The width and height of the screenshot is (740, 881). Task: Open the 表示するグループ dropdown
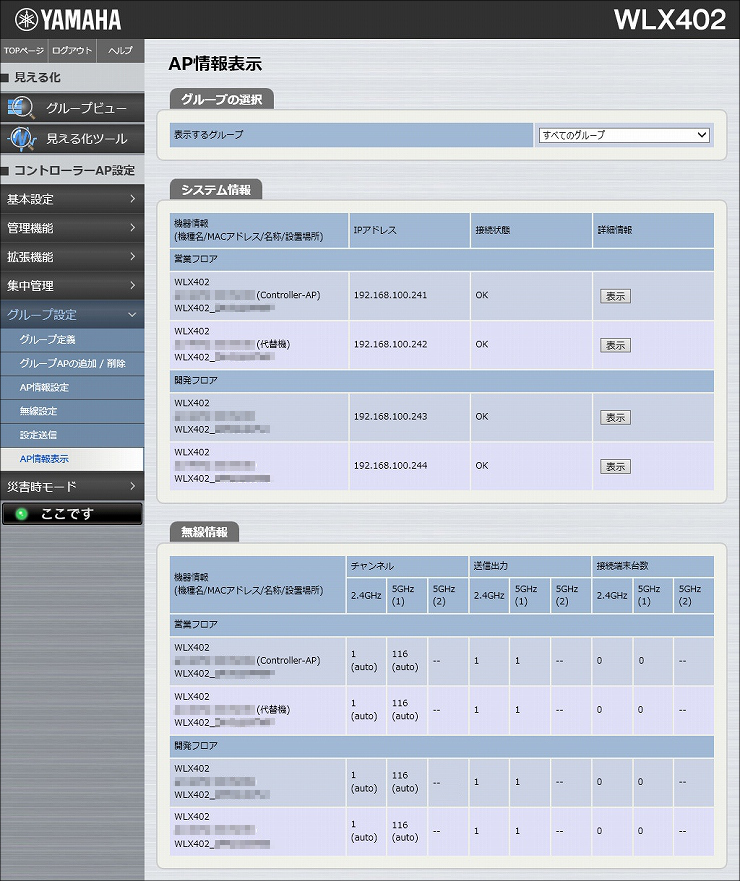pos(624,135)
